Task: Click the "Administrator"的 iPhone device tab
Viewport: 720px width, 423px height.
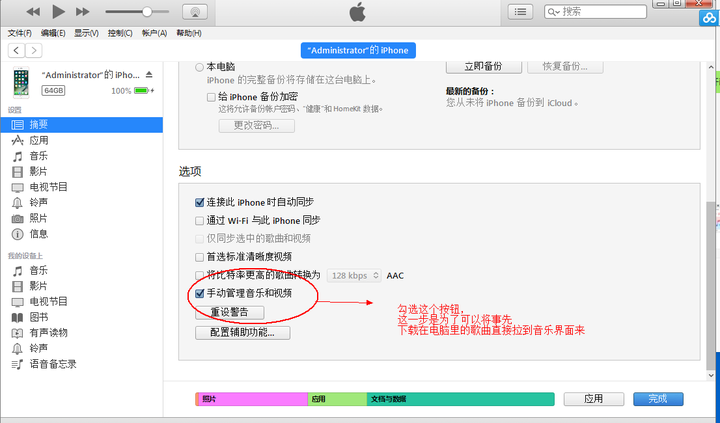Action: [x=358, y=51]
